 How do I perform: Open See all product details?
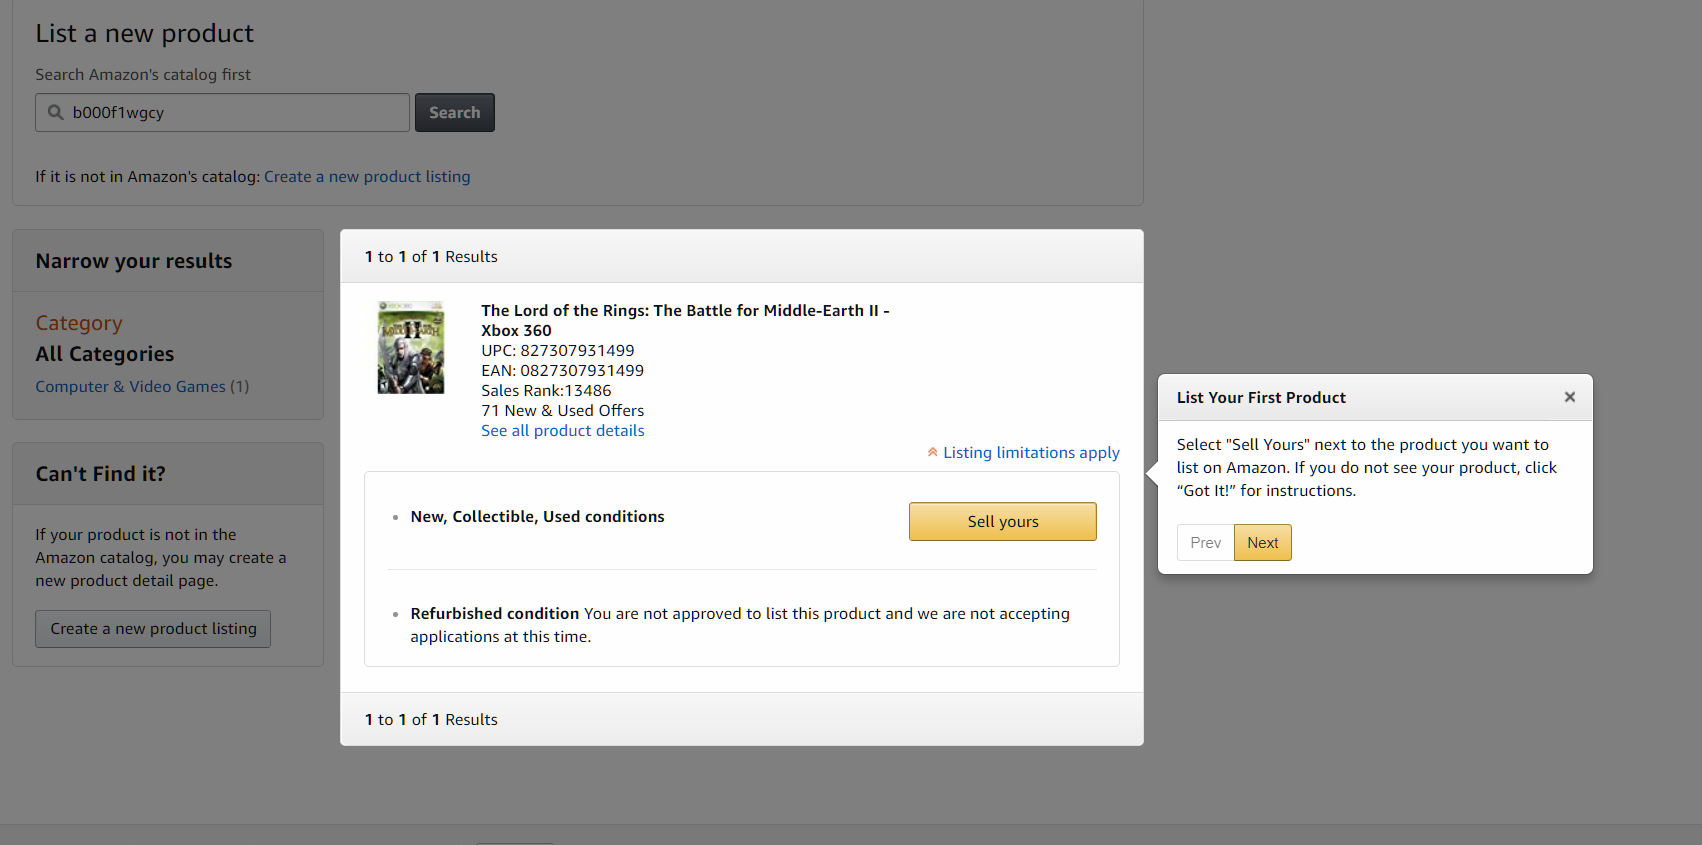(x=562, y=431)
